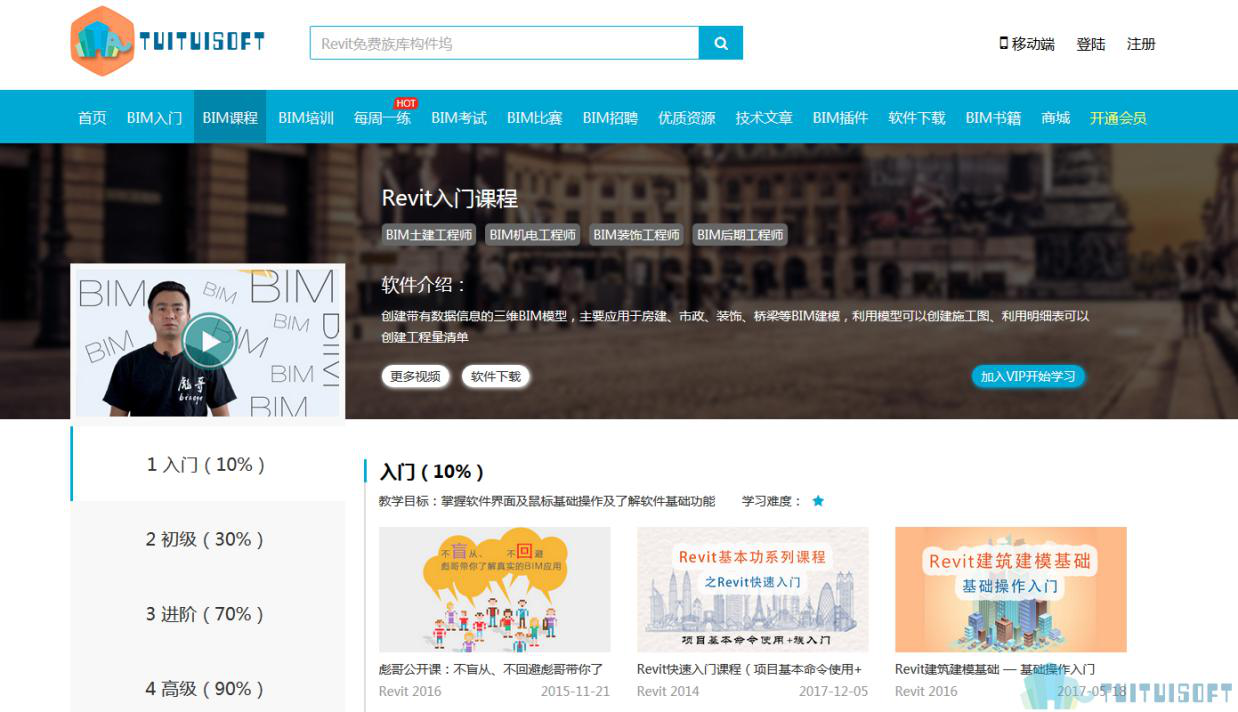Open the 彪哥公开课 course thumbnail

point(494,590)
